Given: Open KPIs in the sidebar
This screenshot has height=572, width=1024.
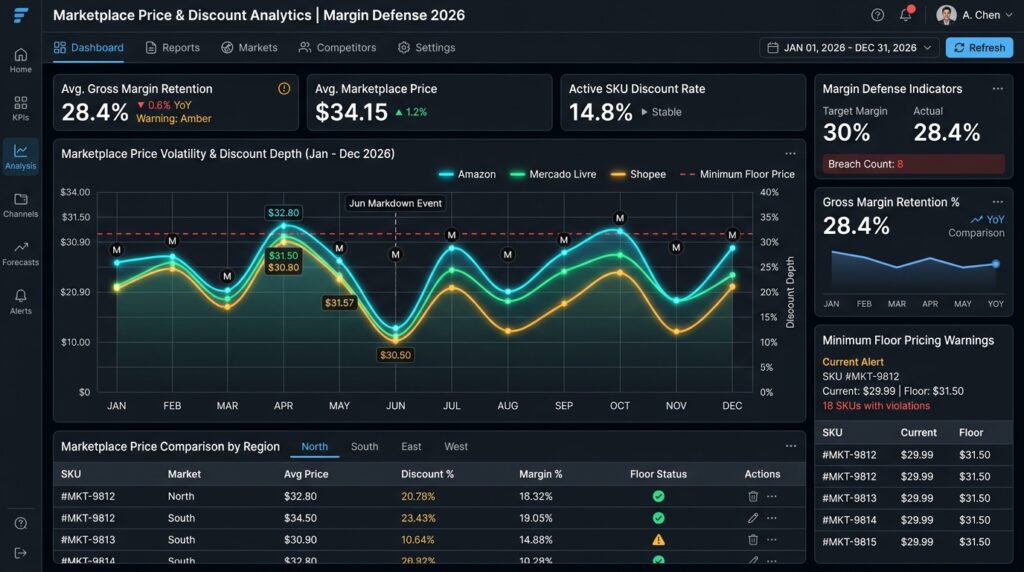Looking at the screenshot, I should [21, 108].
